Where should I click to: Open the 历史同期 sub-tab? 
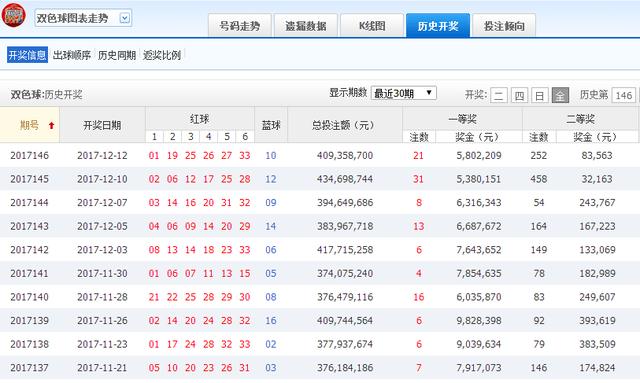click(117, 55)
